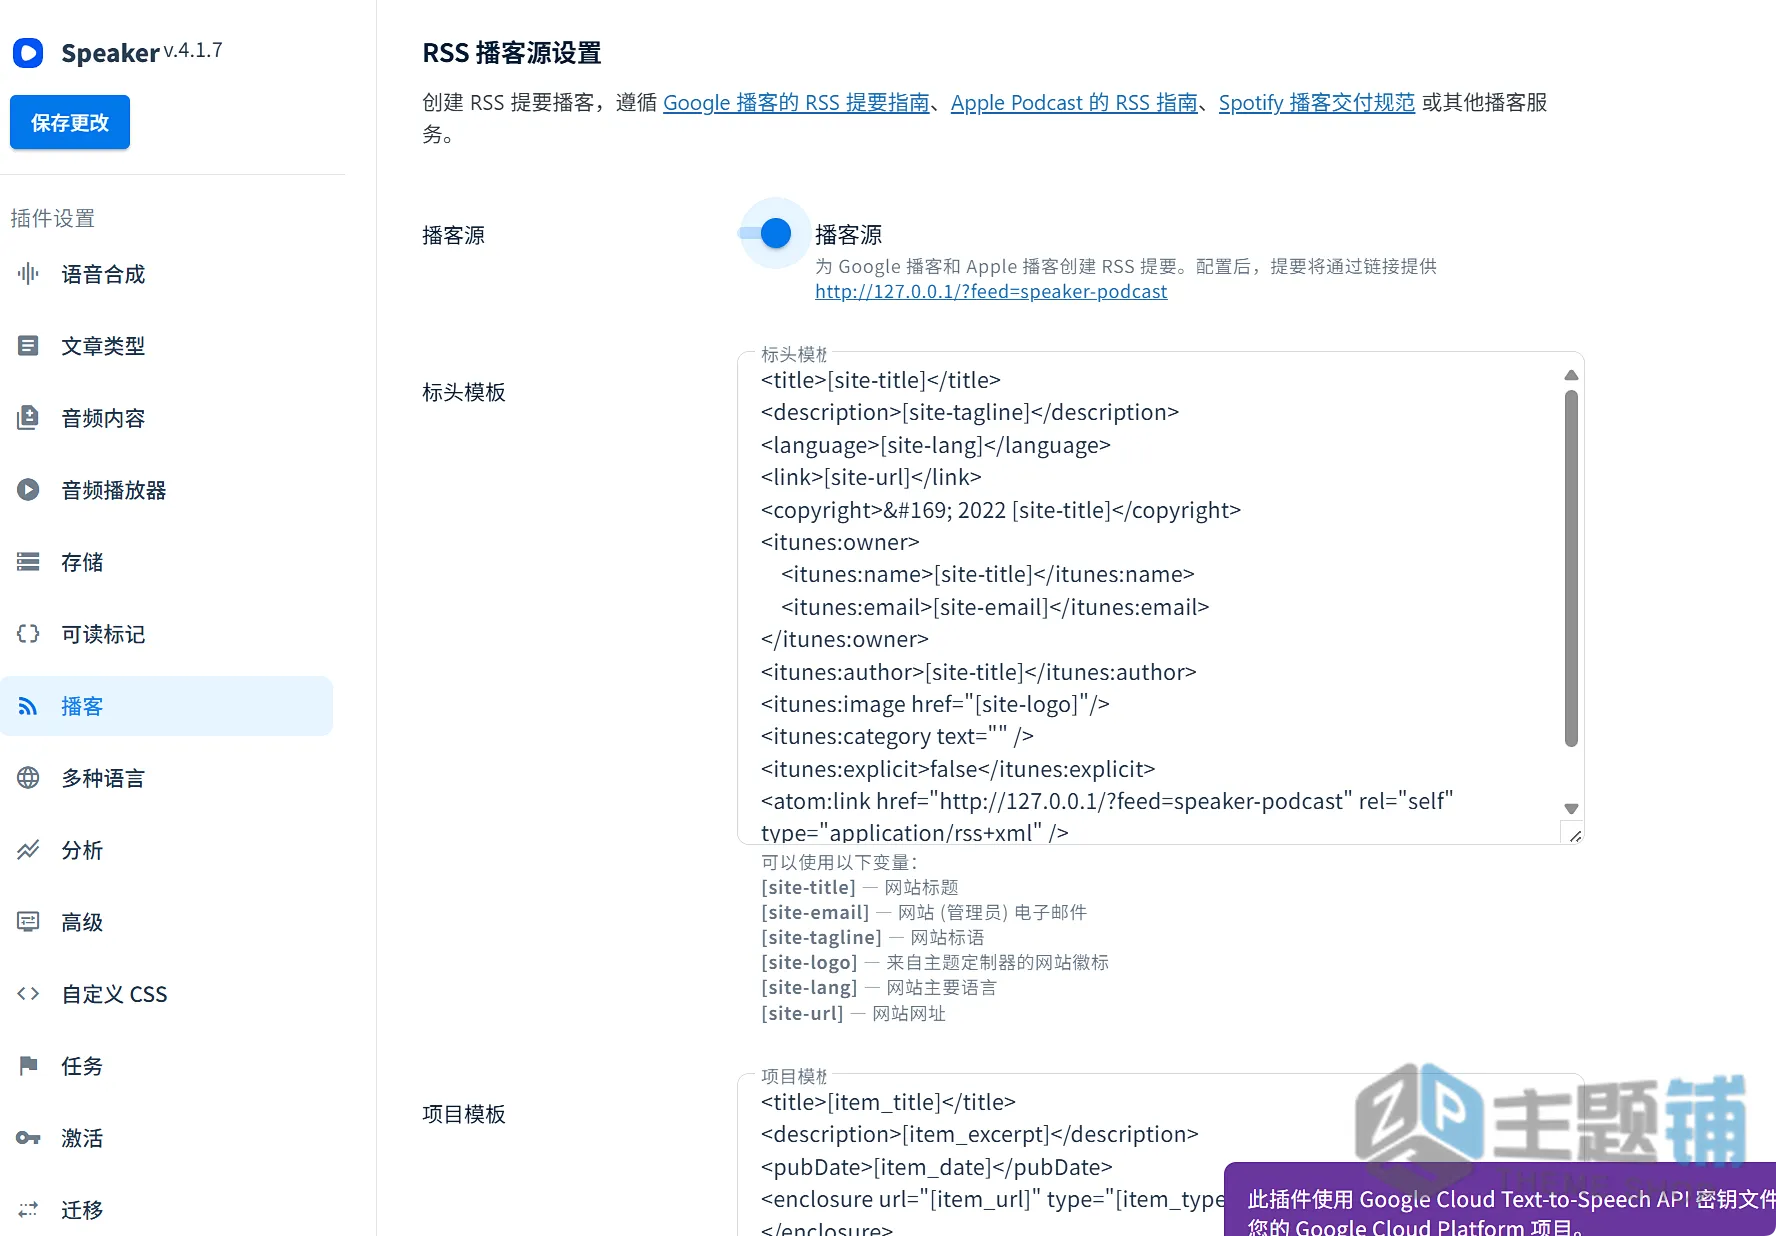Screen dimensions: 1776x1236
Task: Click the 高级 monitor icon
Action: click(x=28, y=922)
